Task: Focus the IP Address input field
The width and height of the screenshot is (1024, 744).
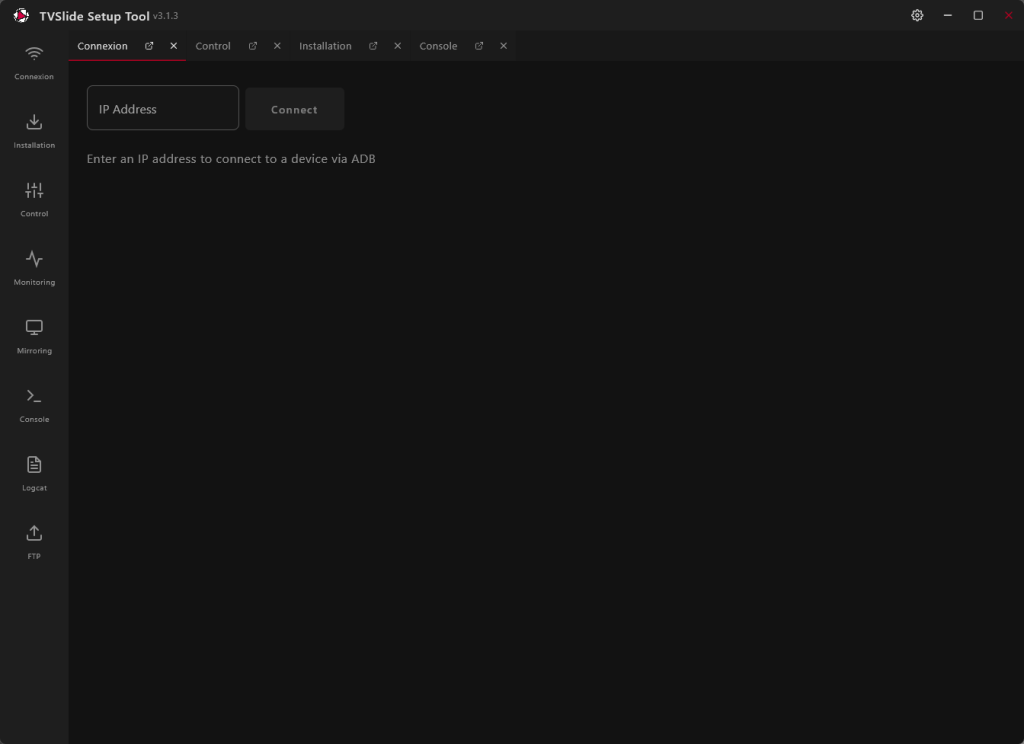Action: click(163, 108)
